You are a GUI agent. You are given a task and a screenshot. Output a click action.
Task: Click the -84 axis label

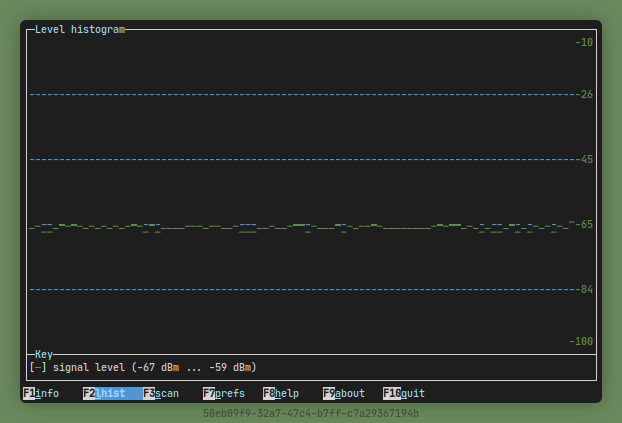click(584, 289)
